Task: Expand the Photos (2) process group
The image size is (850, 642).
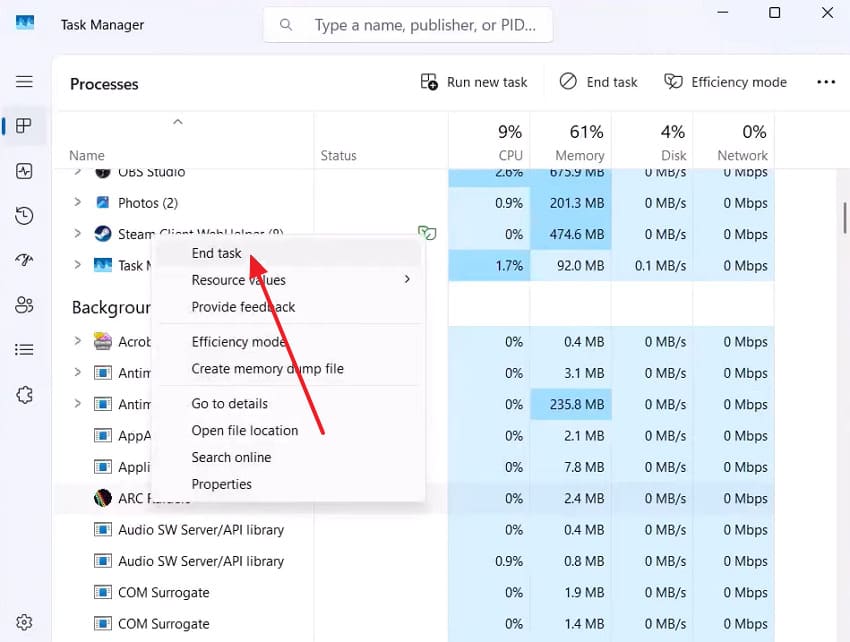Action: click(x=78, y=202)
